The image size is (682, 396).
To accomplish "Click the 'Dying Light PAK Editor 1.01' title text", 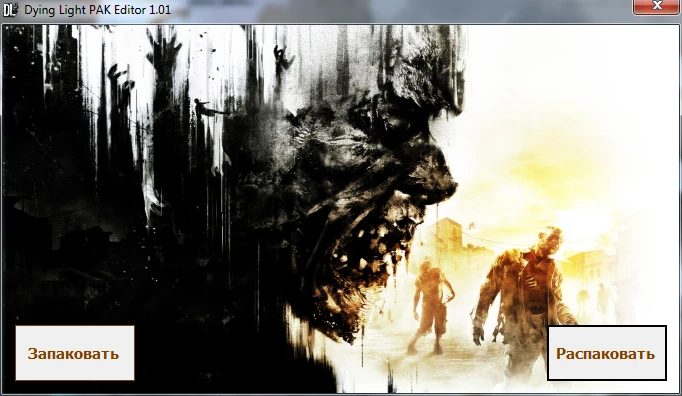I will pyautogui.click(x=97, y=10).
